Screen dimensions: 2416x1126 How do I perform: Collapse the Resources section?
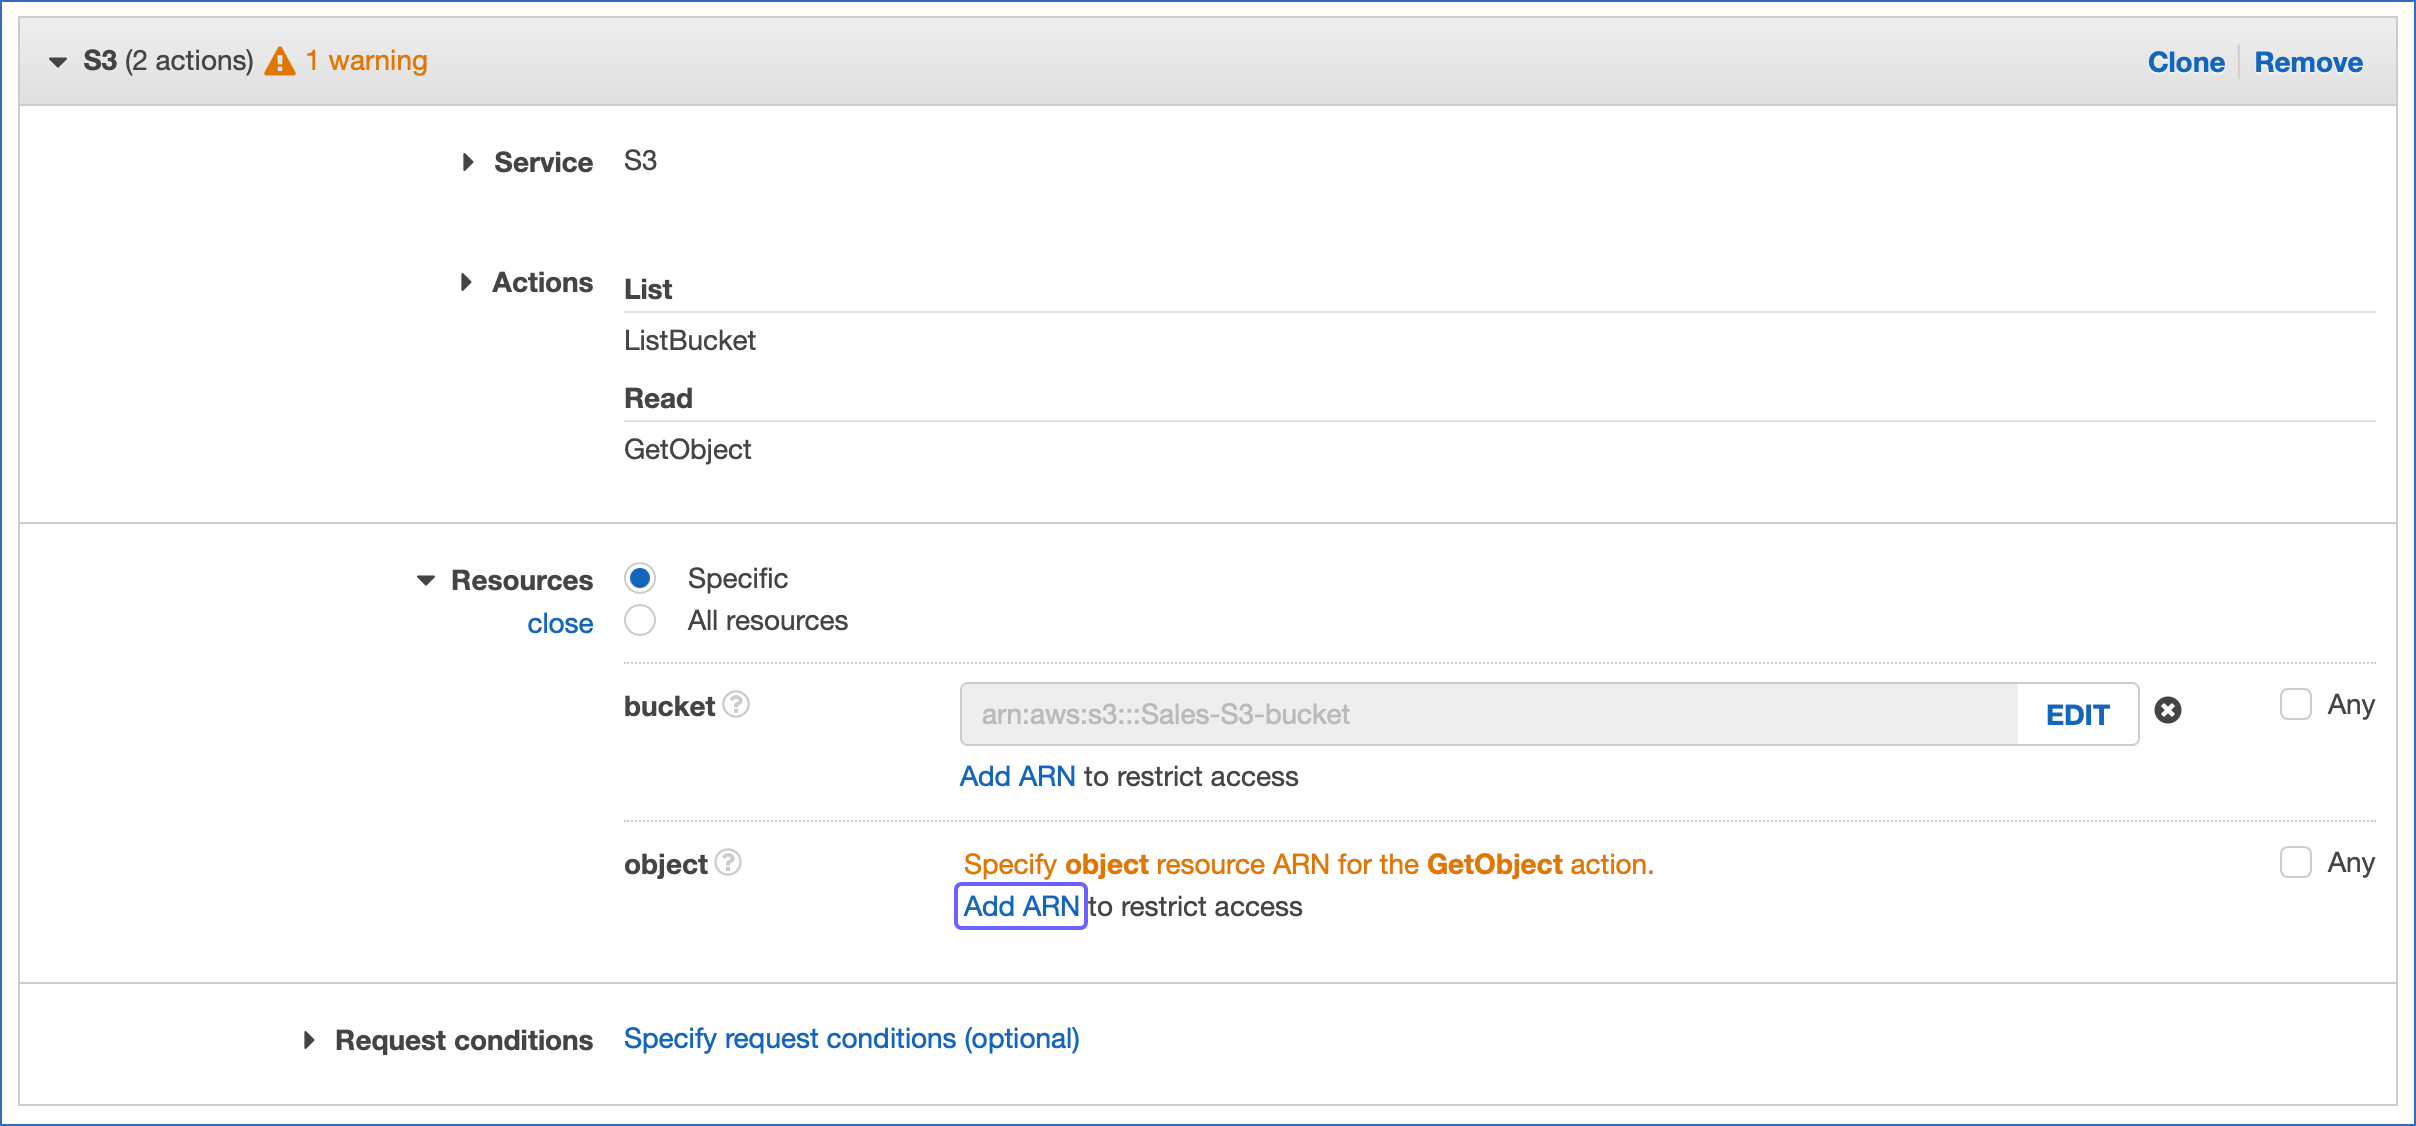[x=425, y=580]
